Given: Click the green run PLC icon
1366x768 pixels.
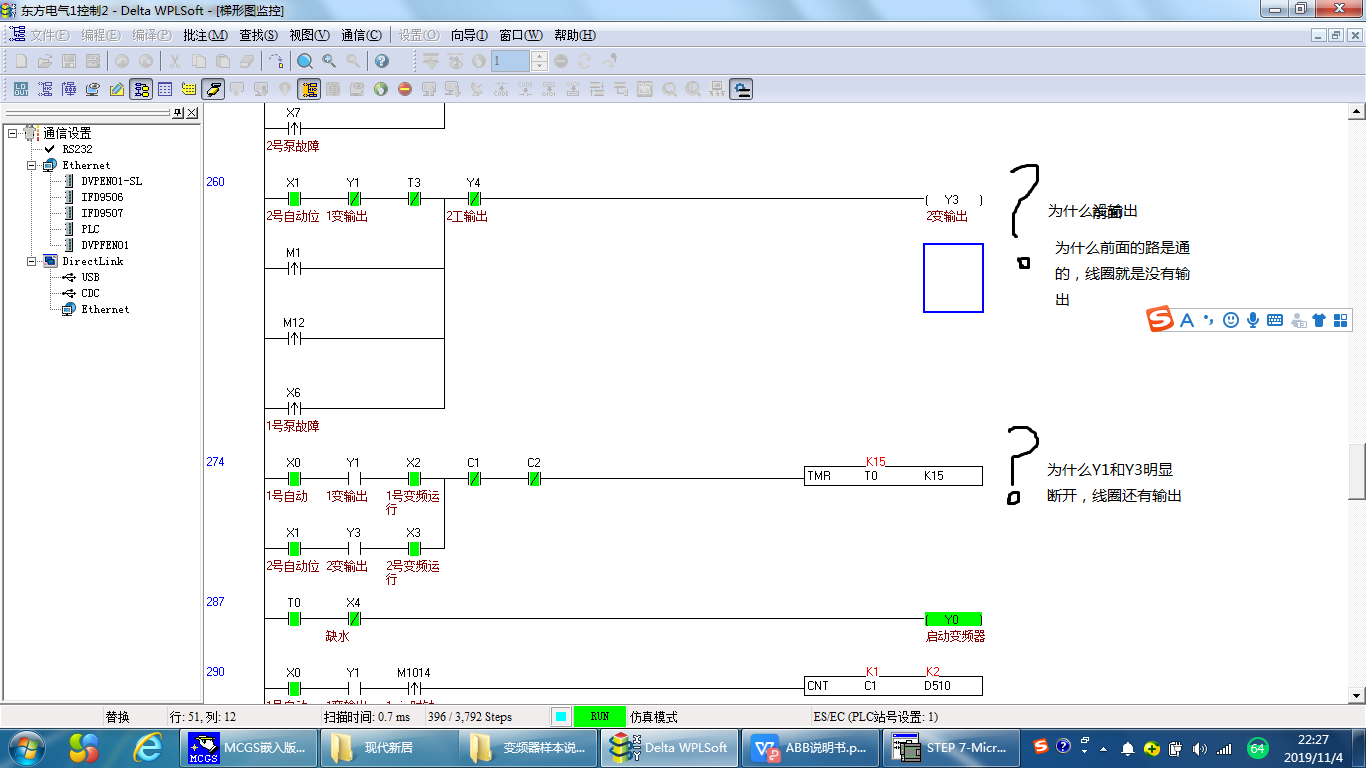Looking at the screenshot, I should [381, 89].
